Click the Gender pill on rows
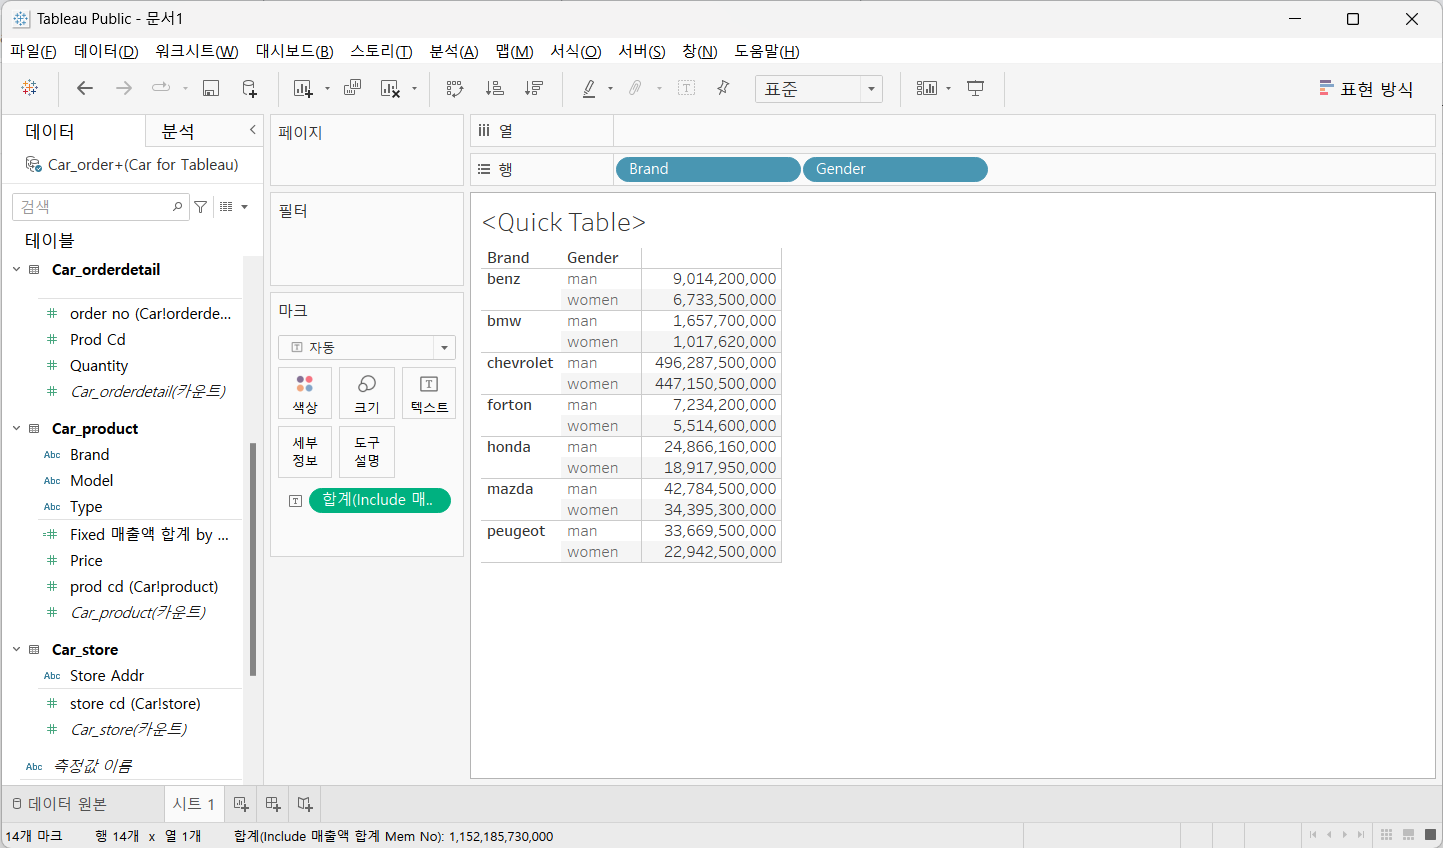Image resolution: width=1443 pixels, height=848 pixels. coord(895,169)
